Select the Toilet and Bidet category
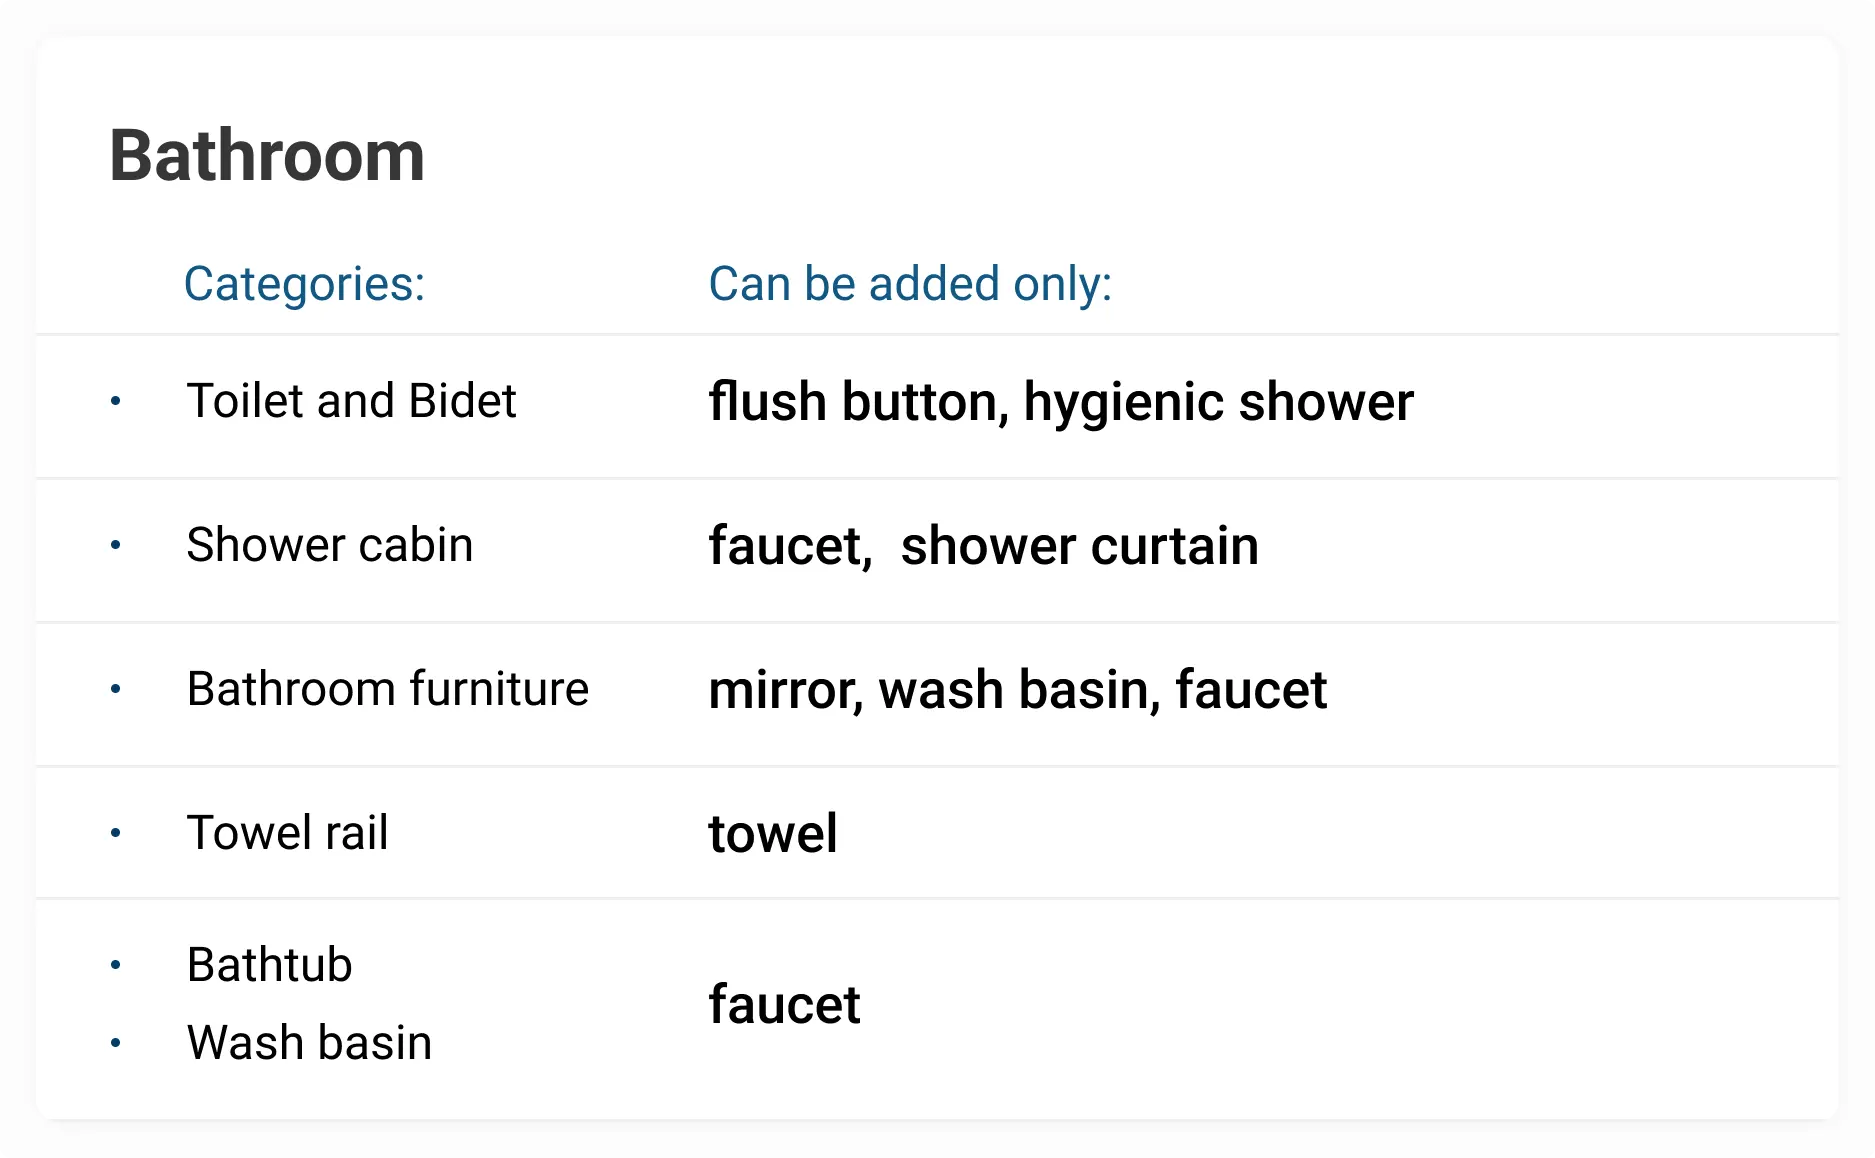 pos(351,401)
